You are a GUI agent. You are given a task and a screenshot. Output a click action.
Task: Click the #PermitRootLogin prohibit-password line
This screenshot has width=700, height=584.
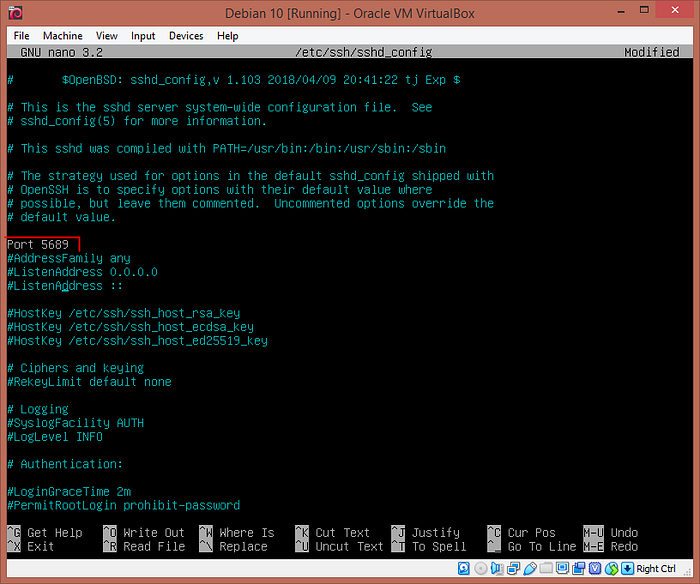click(124, 505)
